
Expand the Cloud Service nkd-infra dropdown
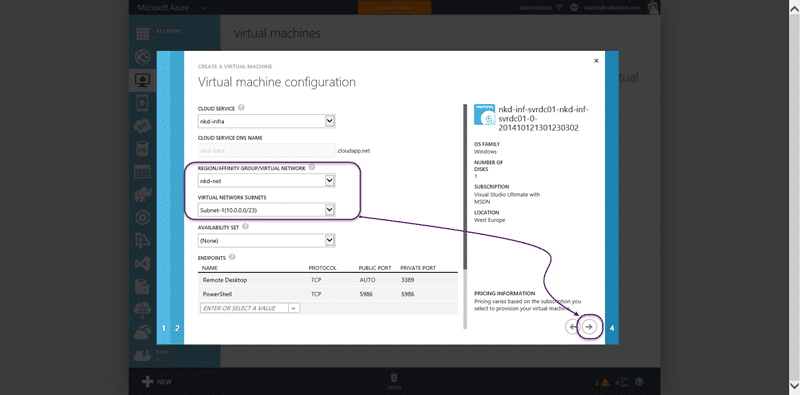[x=266, y=121]
